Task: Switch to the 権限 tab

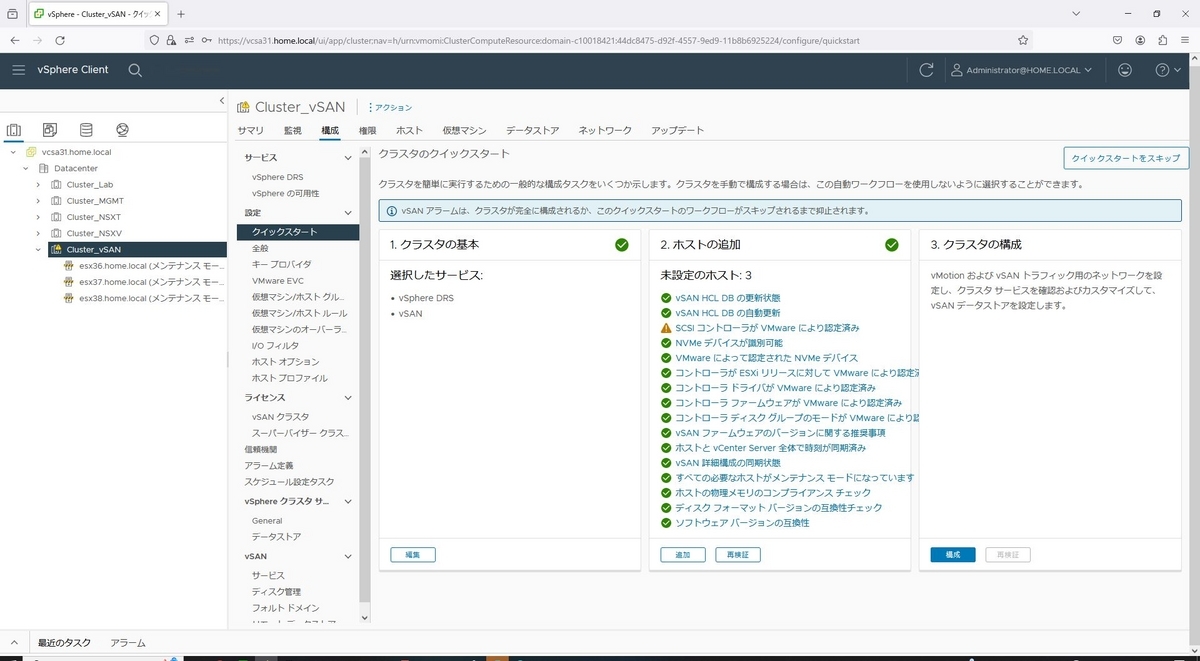Action: [x=367, y=131]
